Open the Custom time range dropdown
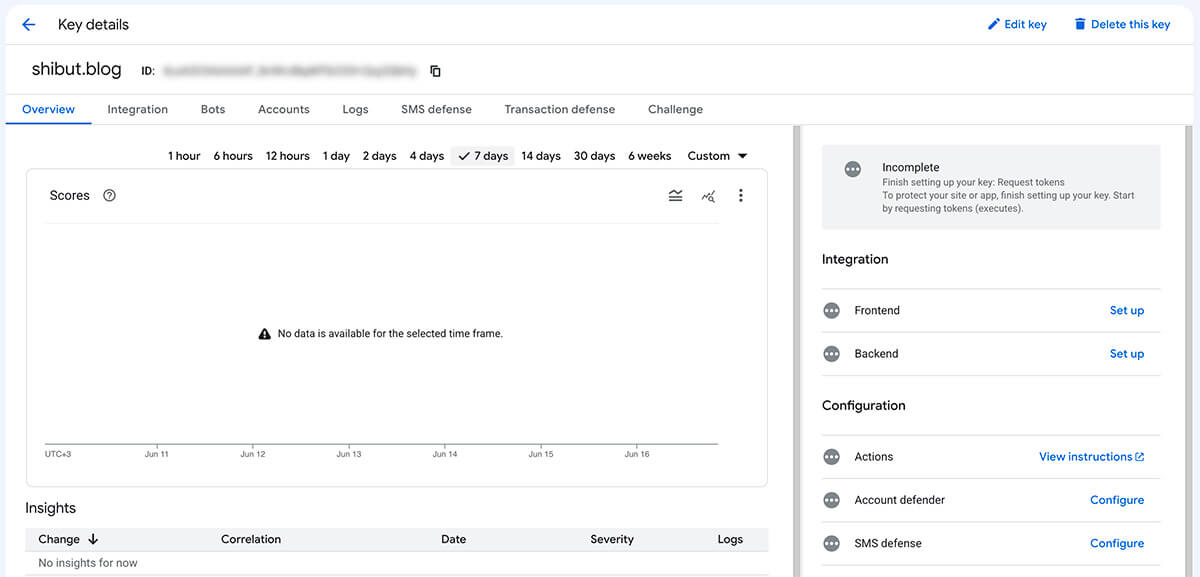The image size is (1200, 577). [717, 156]
